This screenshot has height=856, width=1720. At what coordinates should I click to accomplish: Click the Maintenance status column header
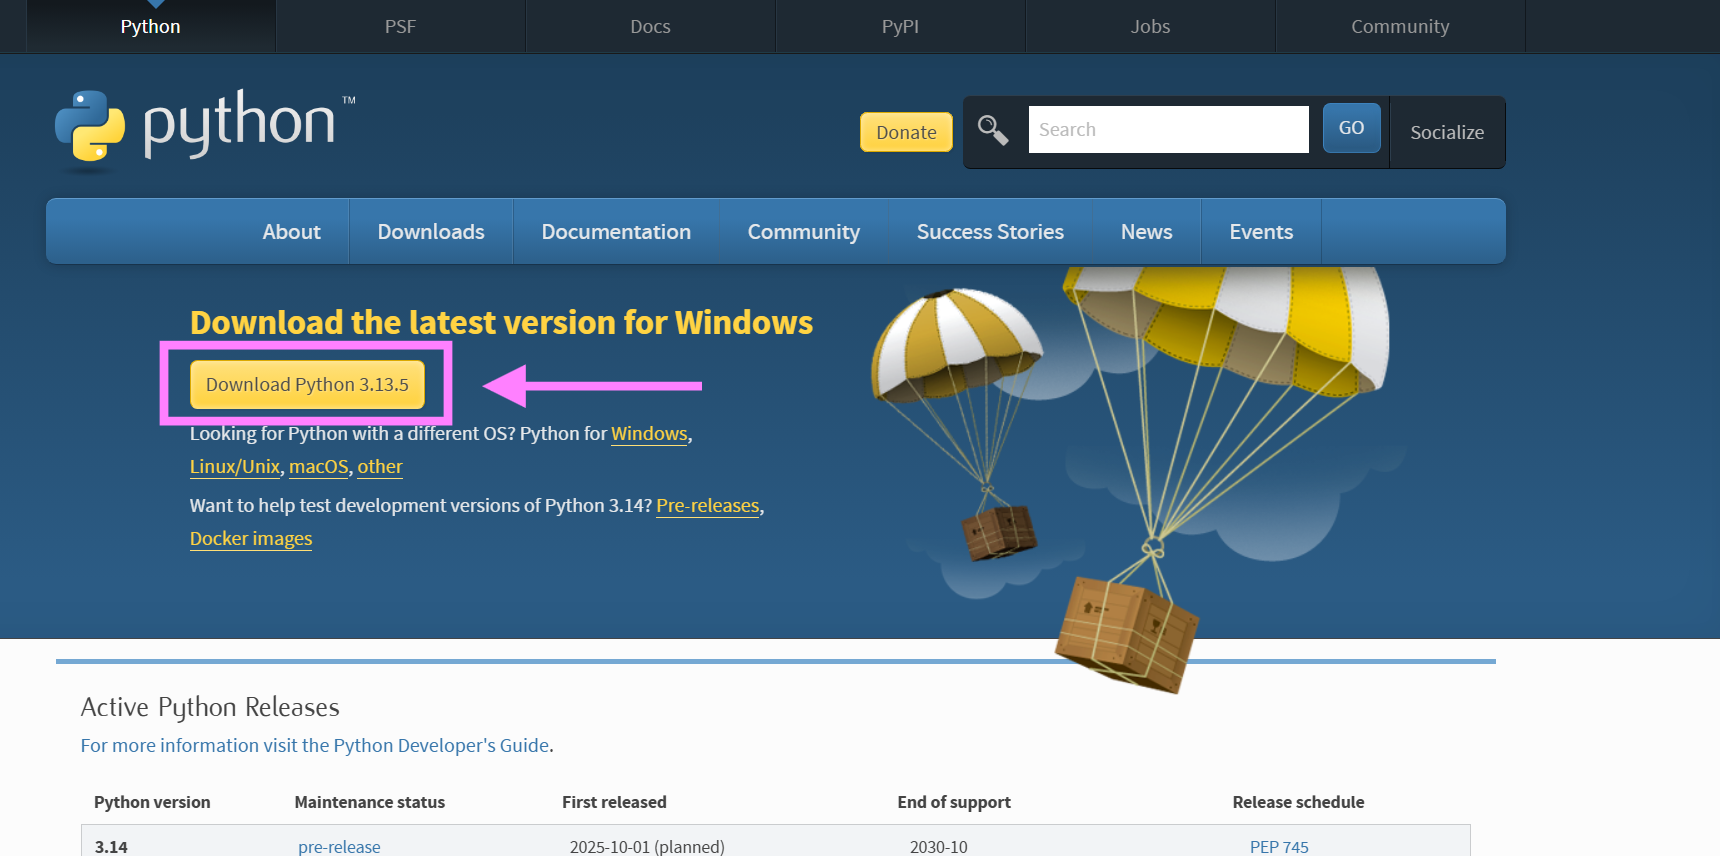370,802
